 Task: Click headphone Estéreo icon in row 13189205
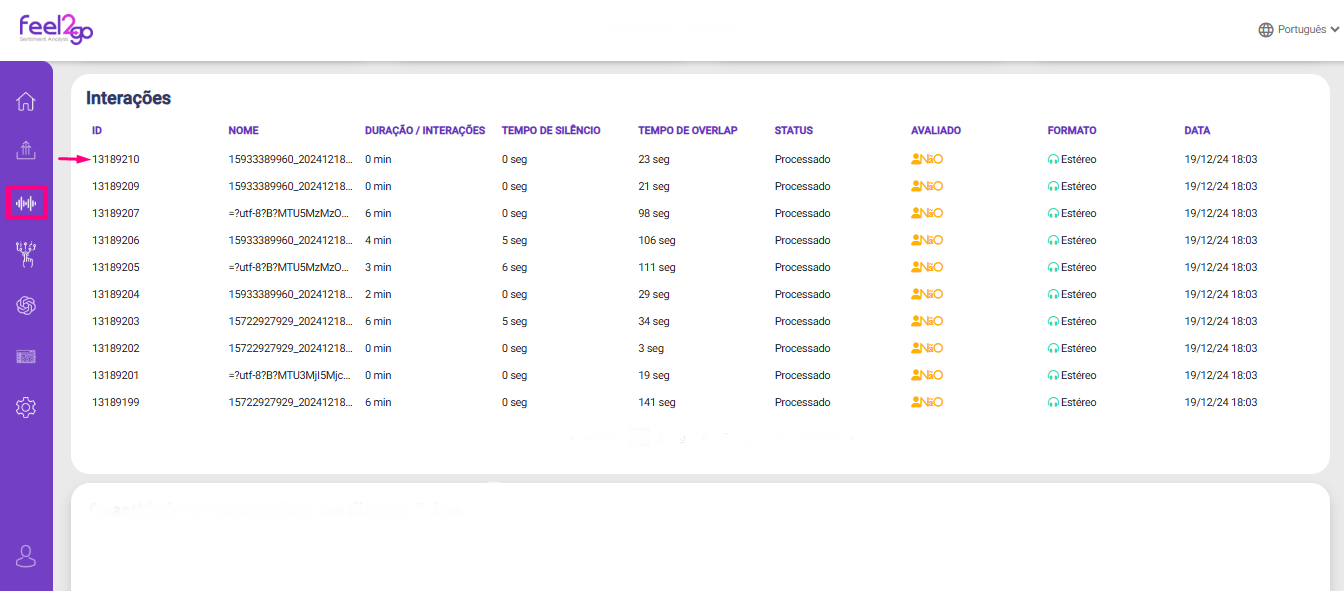[1053, 267]
